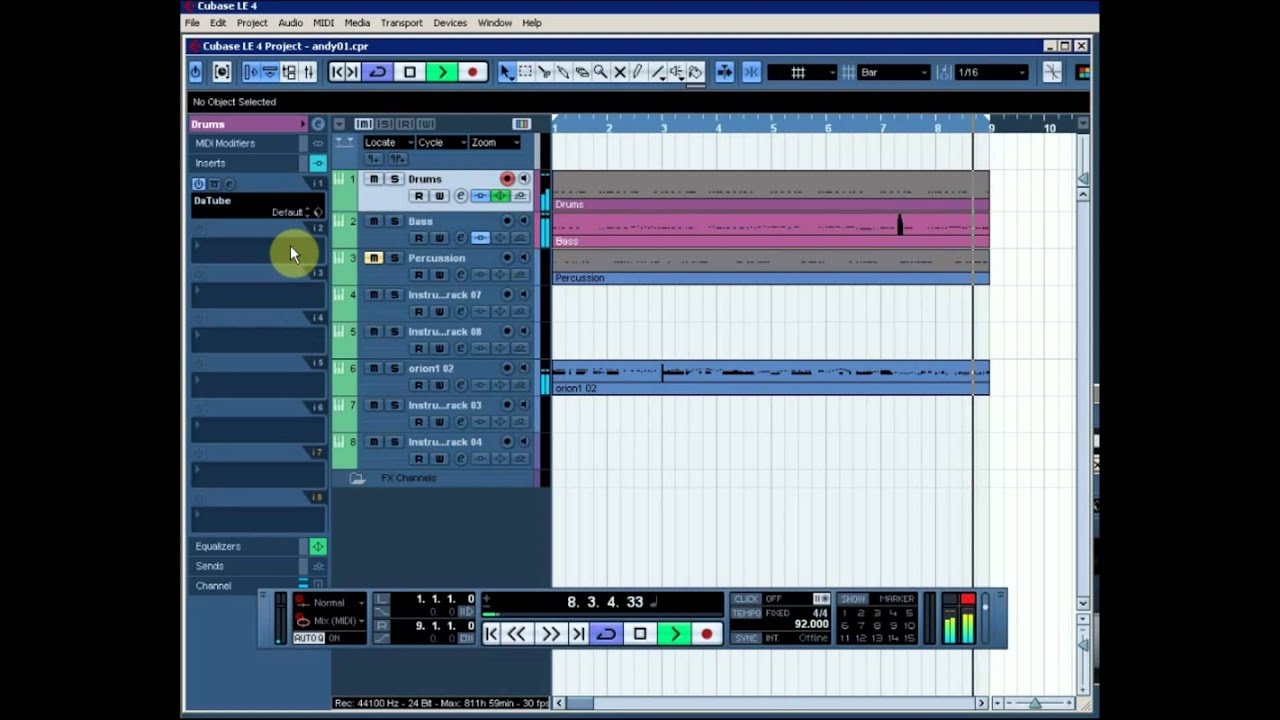This screenshot has width=1280, height=720.
Task: Open the Mix (MIDI) cycle record dropdown
Action: tap(336, 621)
